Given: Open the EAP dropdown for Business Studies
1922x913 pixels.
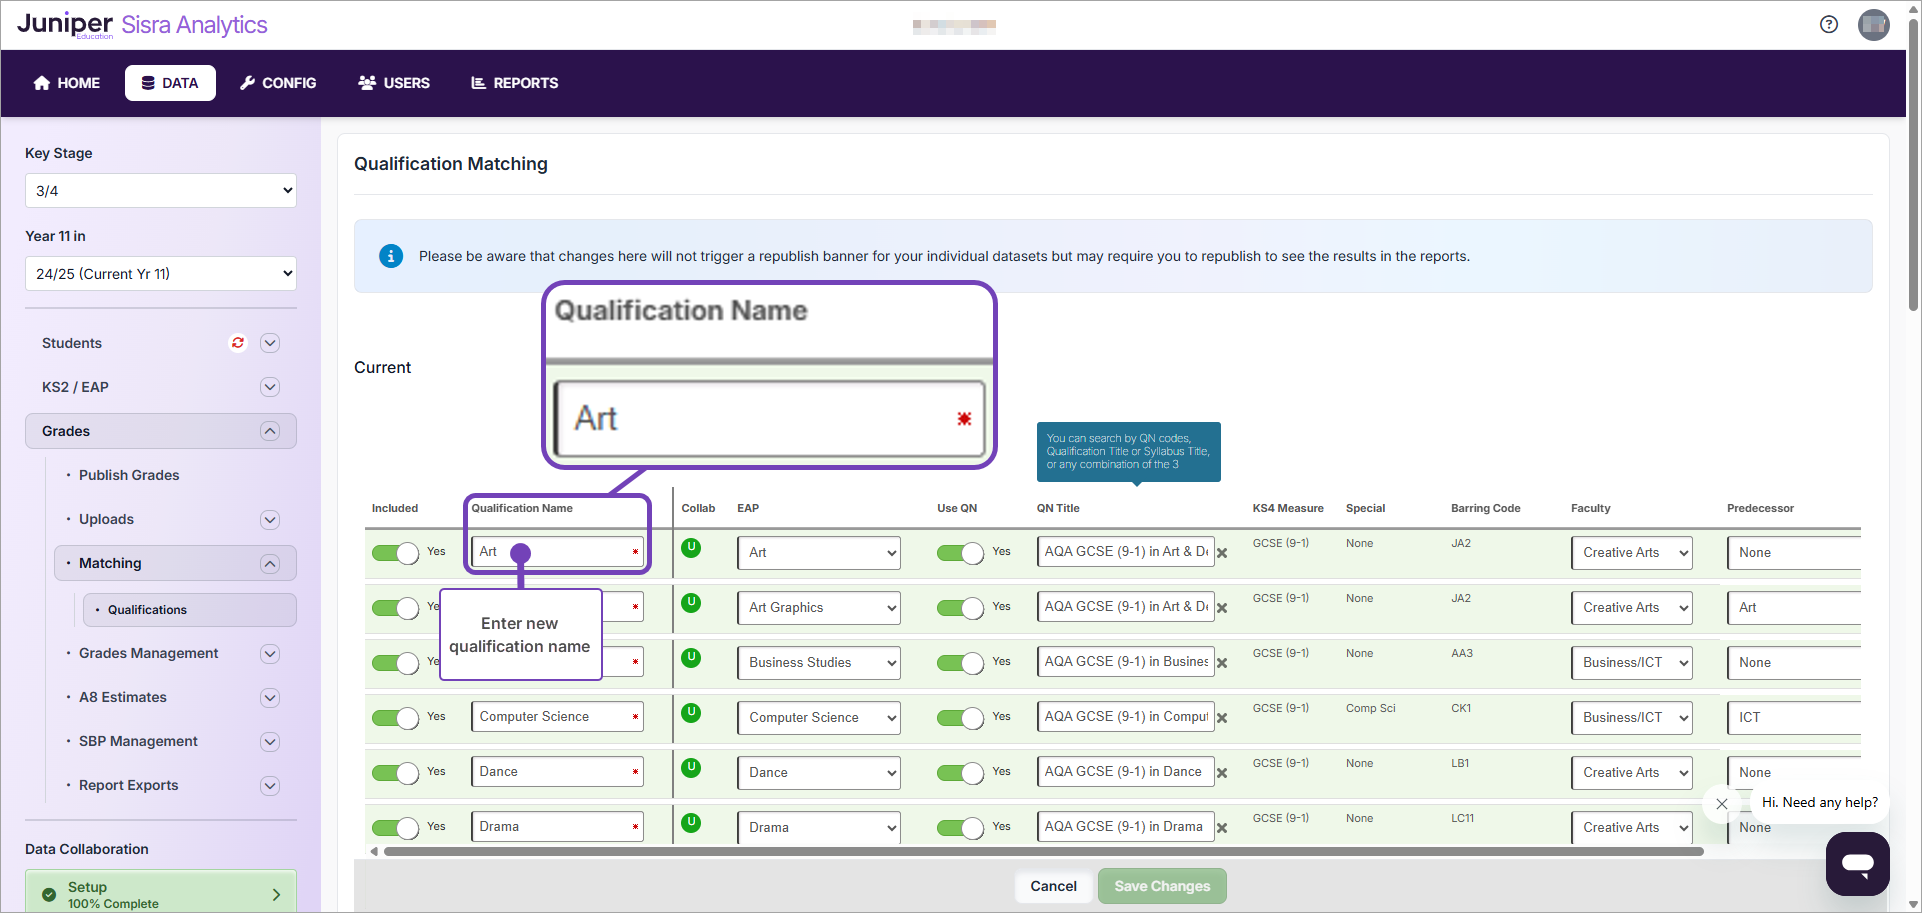Looking at the screenshot, I should tap(818, 662).
